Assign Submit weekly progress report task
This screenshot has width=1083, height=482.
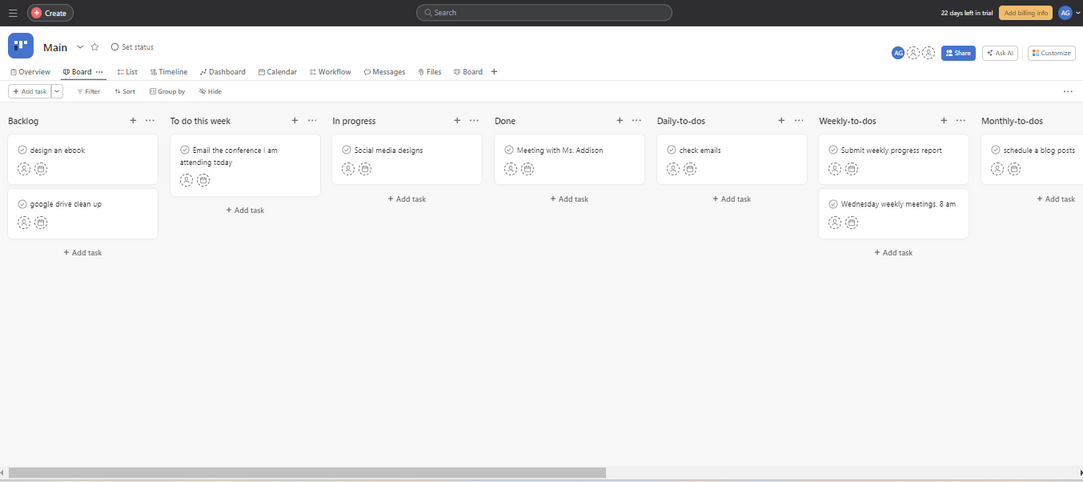[x=834, y=168]
